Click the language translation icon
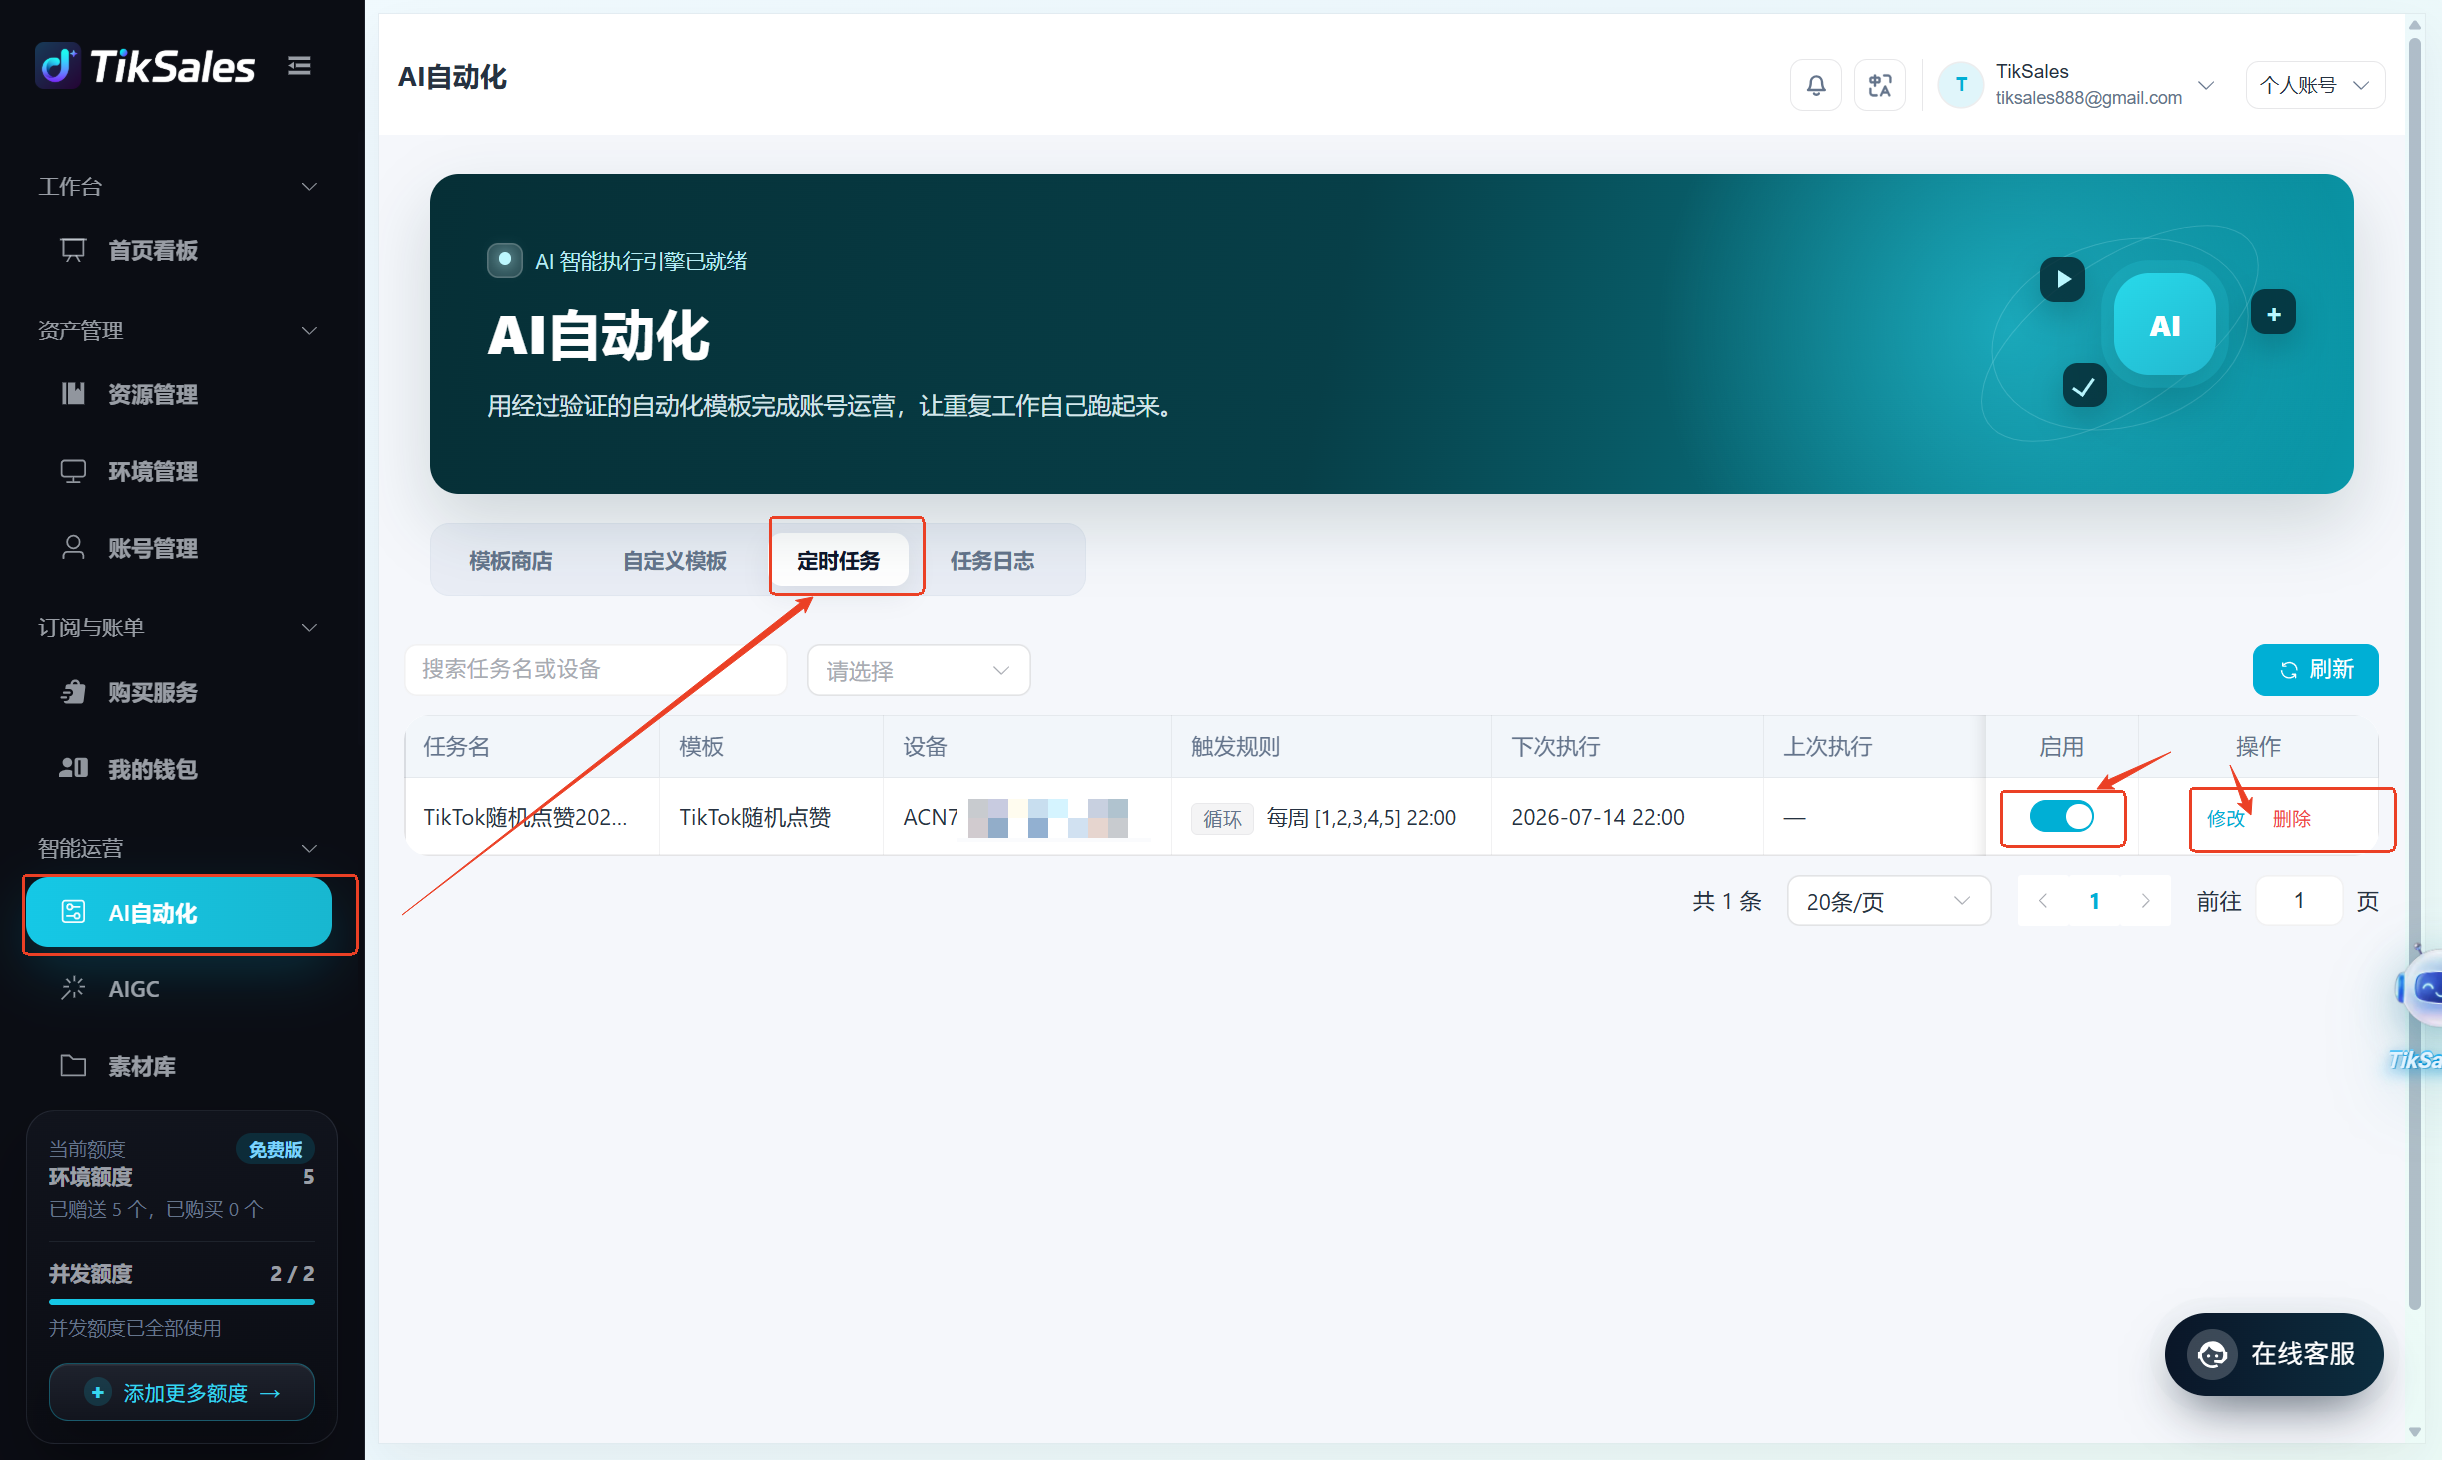The height and width of the screenshot is (1460, 2442). pos(1879,85)
